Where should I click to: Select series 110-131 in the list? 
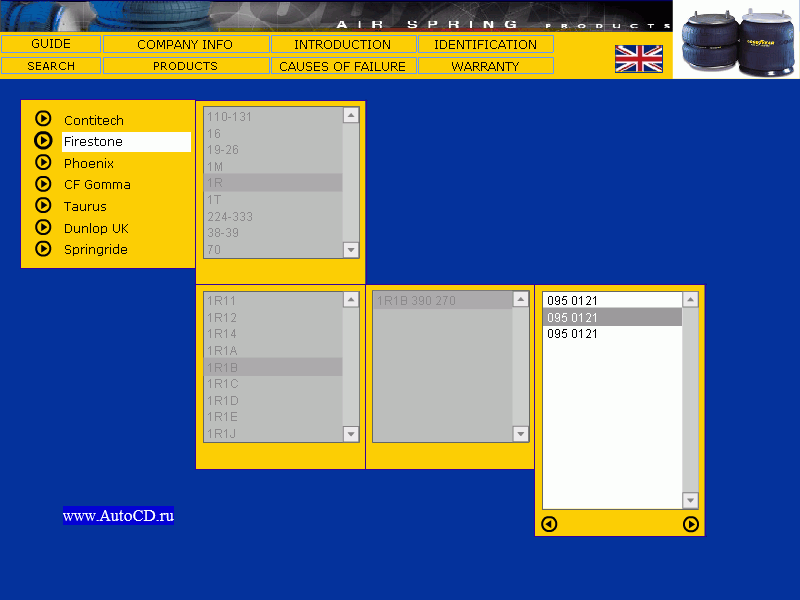click(x=273, y=116)
